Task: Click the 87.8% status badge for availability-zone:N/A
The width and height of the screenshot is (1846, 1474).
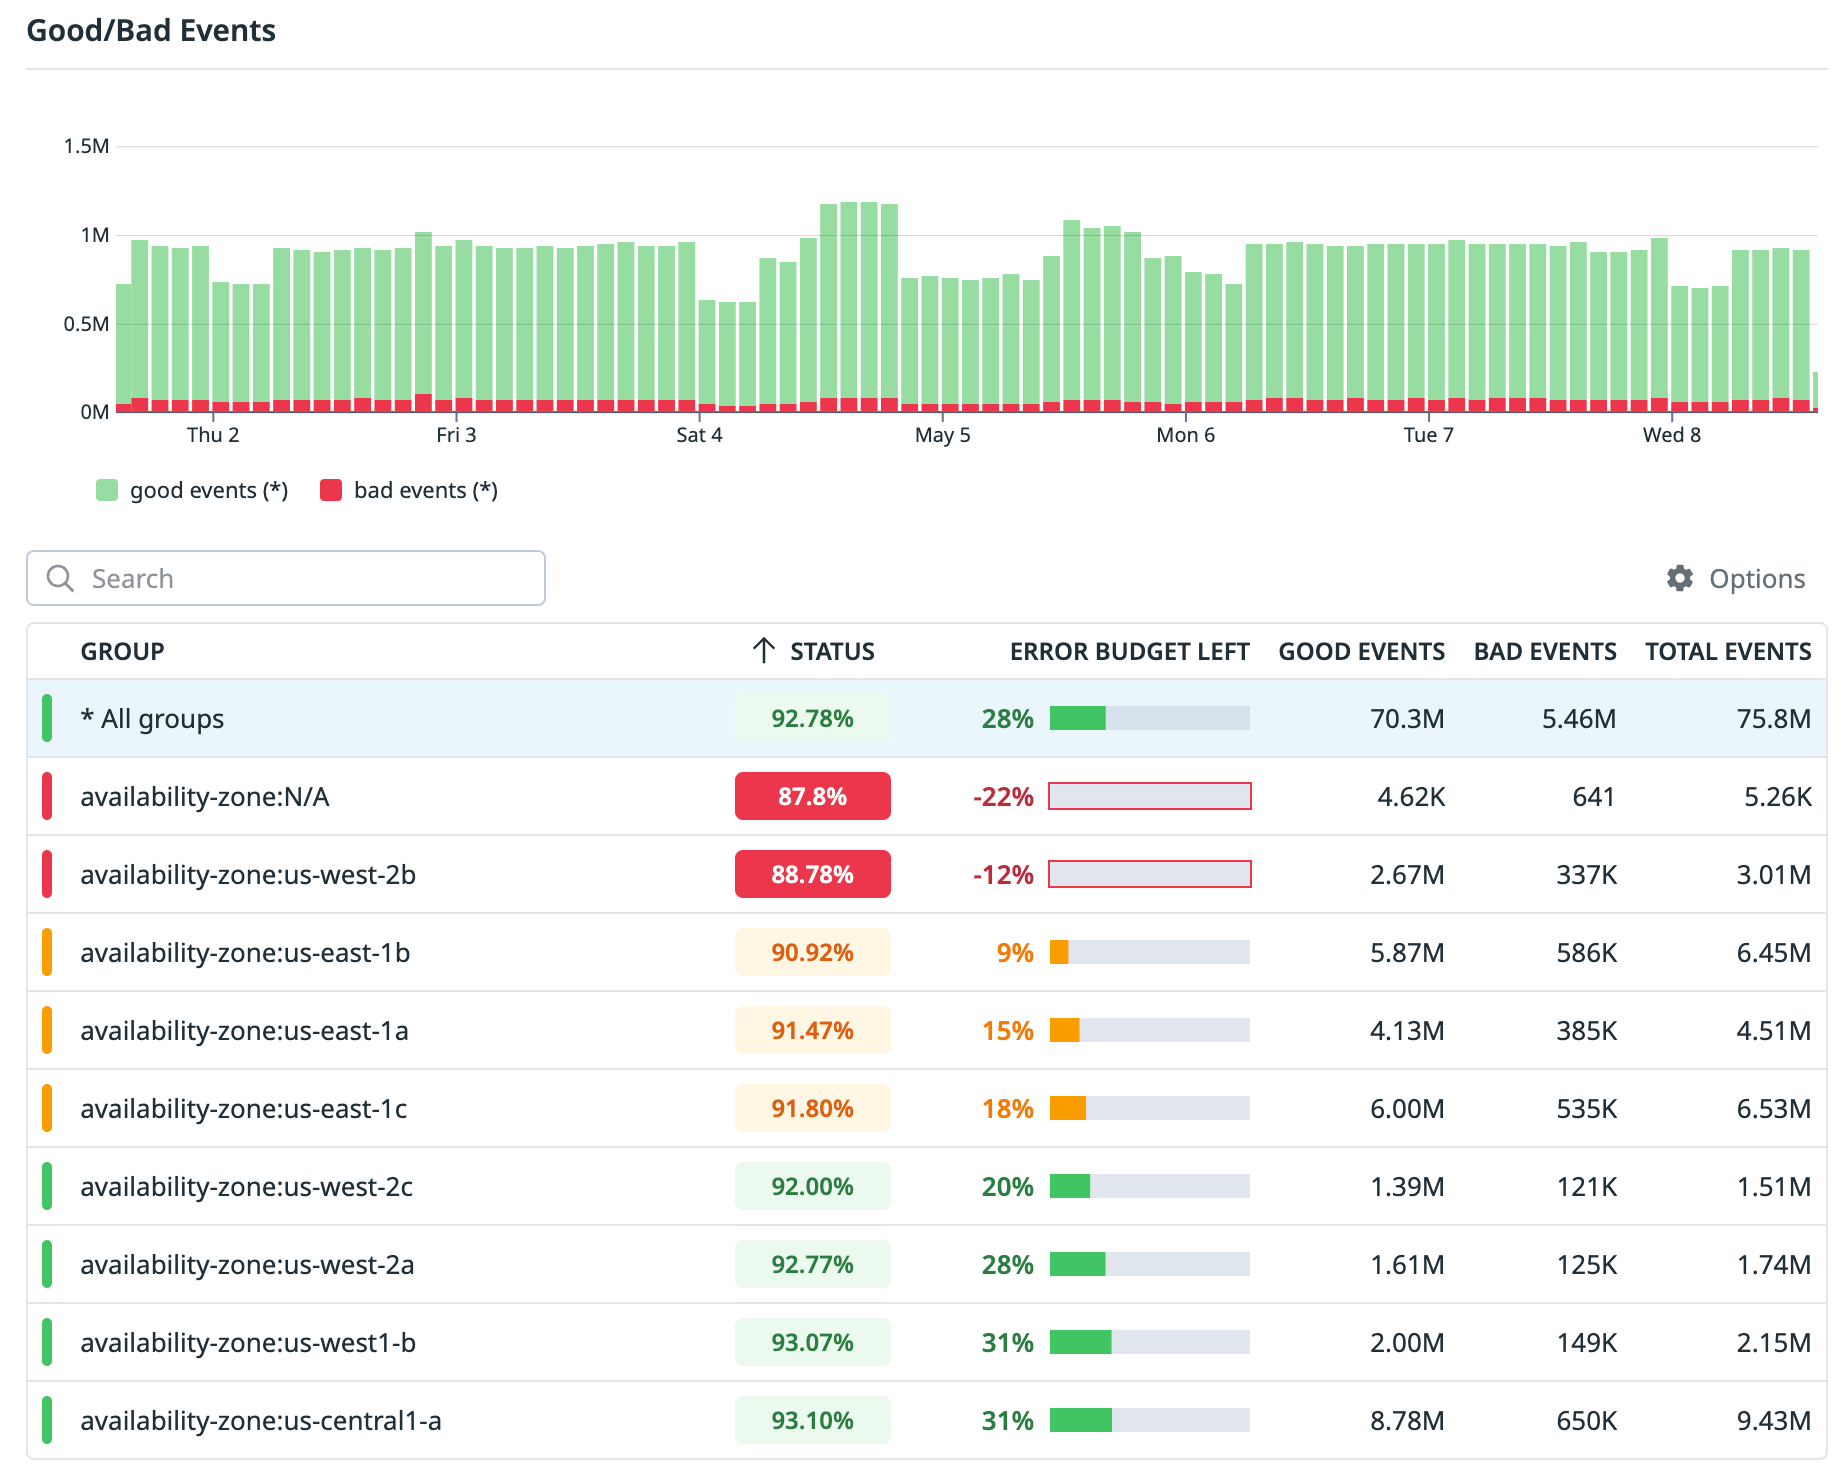Action: click(812, 796)
